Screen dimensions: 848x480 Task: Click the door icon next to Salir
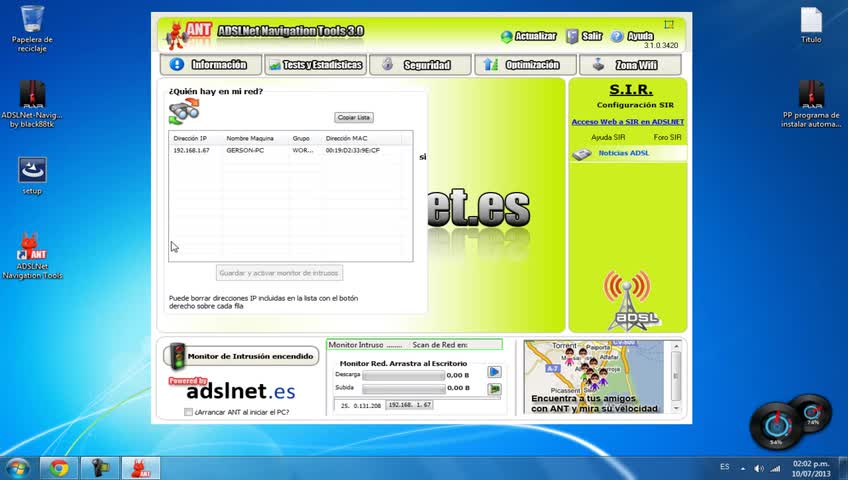click(x=572, y=36)
